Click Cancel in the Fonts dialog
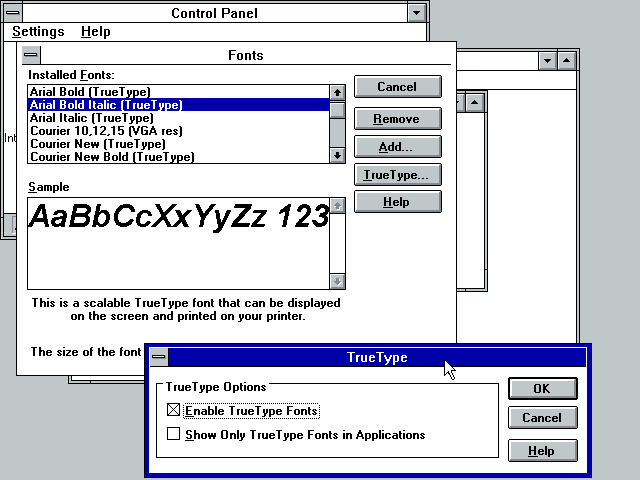This screenshot has width=640, height=480. (398, 87)
